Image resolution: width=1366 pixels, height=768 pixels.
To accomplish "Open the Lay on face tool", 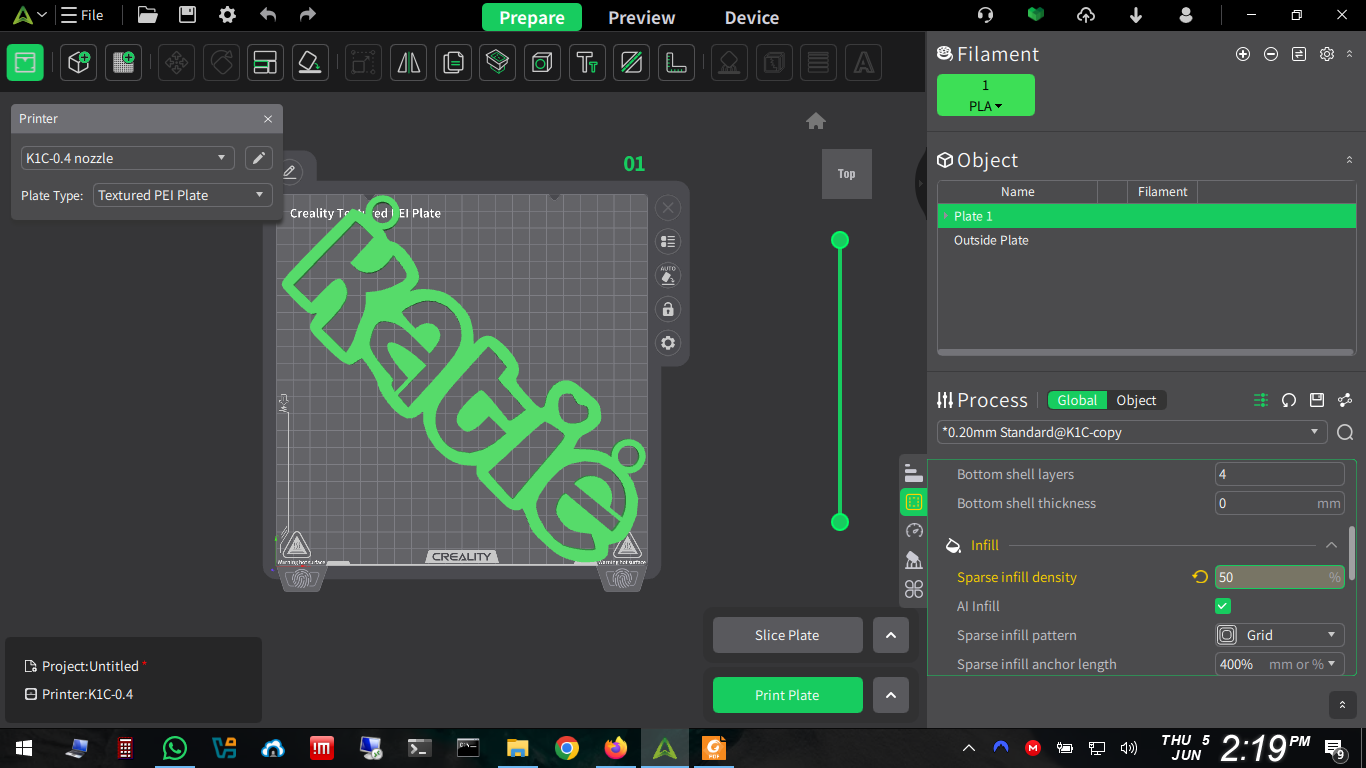I will [x=310, y=62].
